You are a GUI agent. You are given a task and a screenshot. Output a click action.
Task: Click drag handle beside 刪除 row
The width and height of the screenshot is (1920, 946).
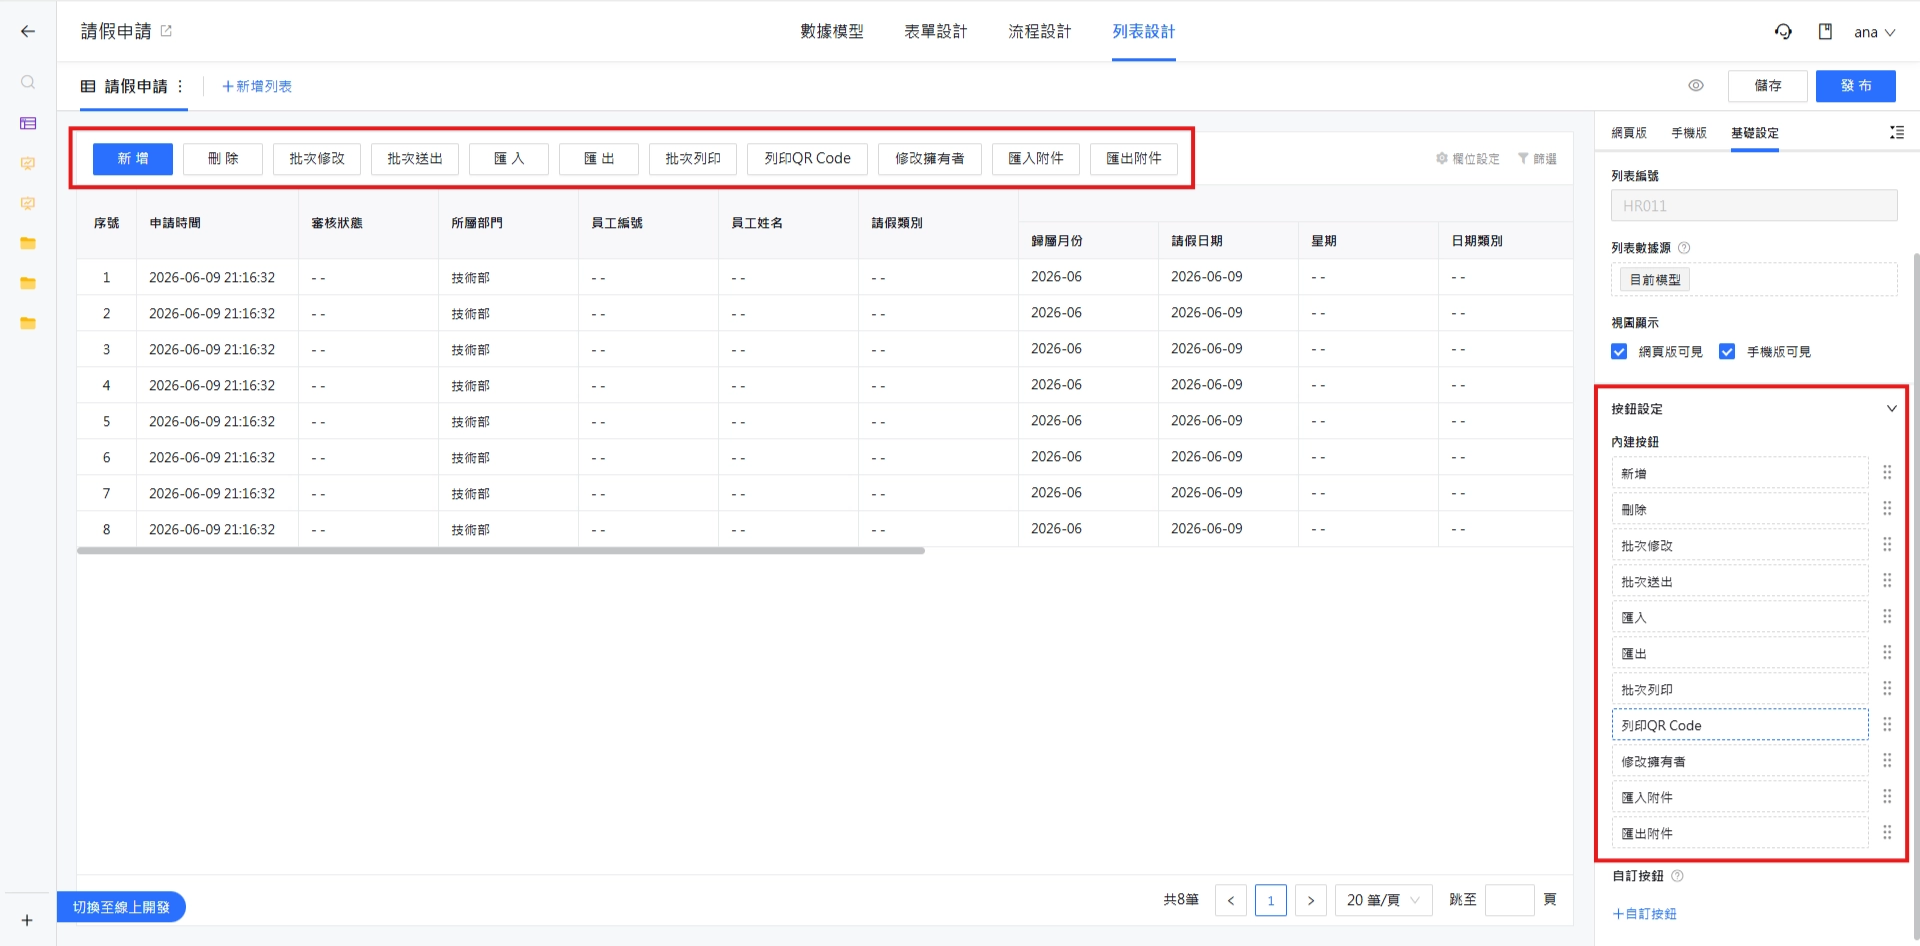tap(1887, 508)
